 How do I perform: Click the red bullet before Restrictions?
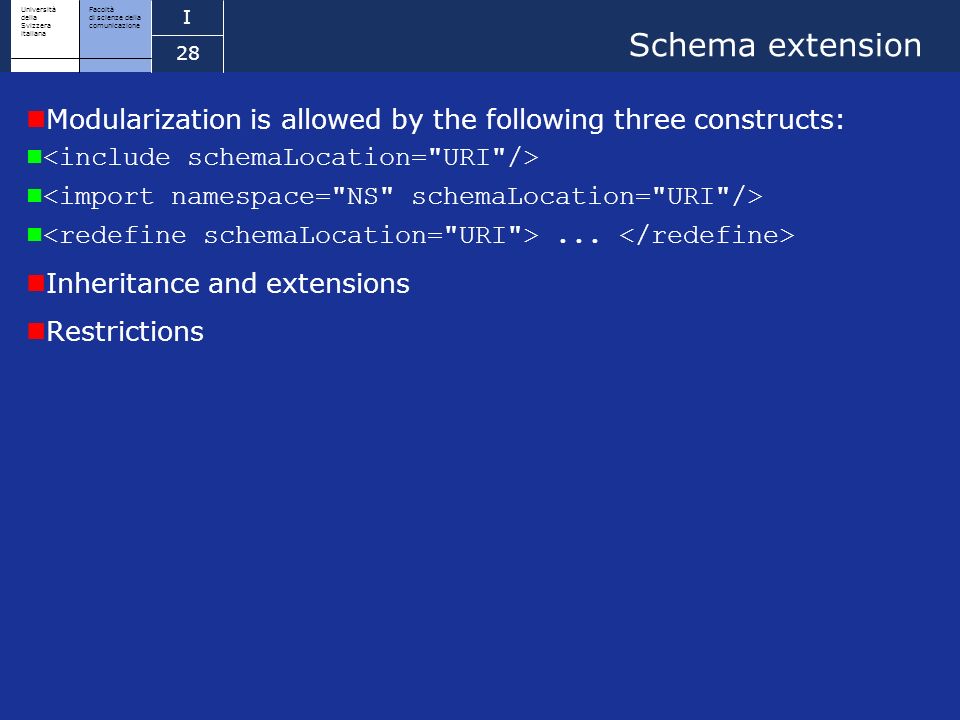36,331
